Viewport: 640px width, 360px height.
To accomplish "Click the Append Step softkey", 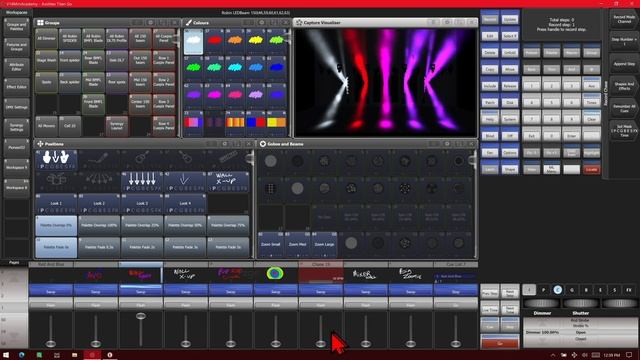I will (x=624, y=64).
